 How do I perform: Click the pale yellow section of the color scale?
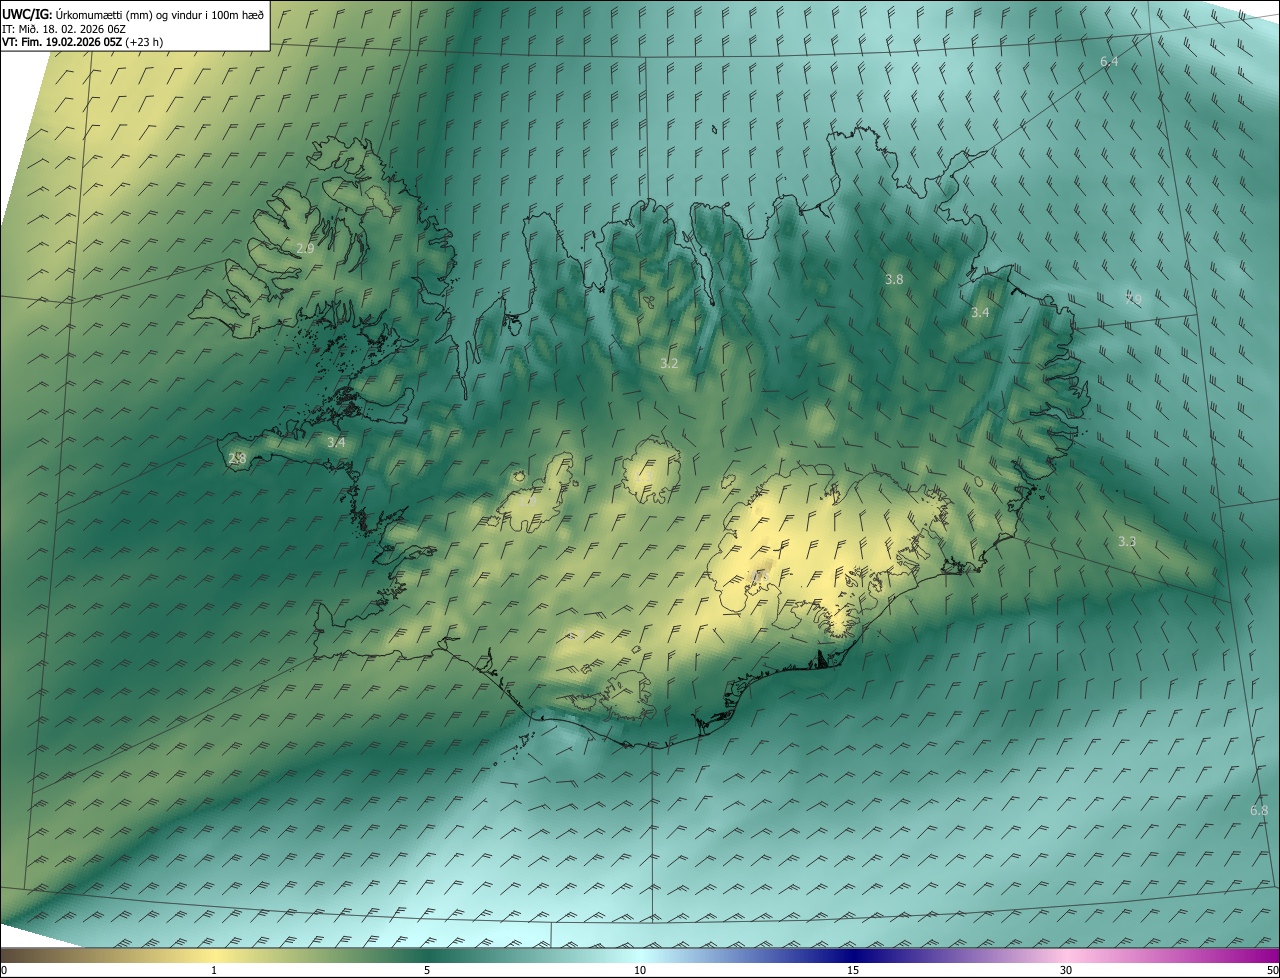click(x=214, y=955)
